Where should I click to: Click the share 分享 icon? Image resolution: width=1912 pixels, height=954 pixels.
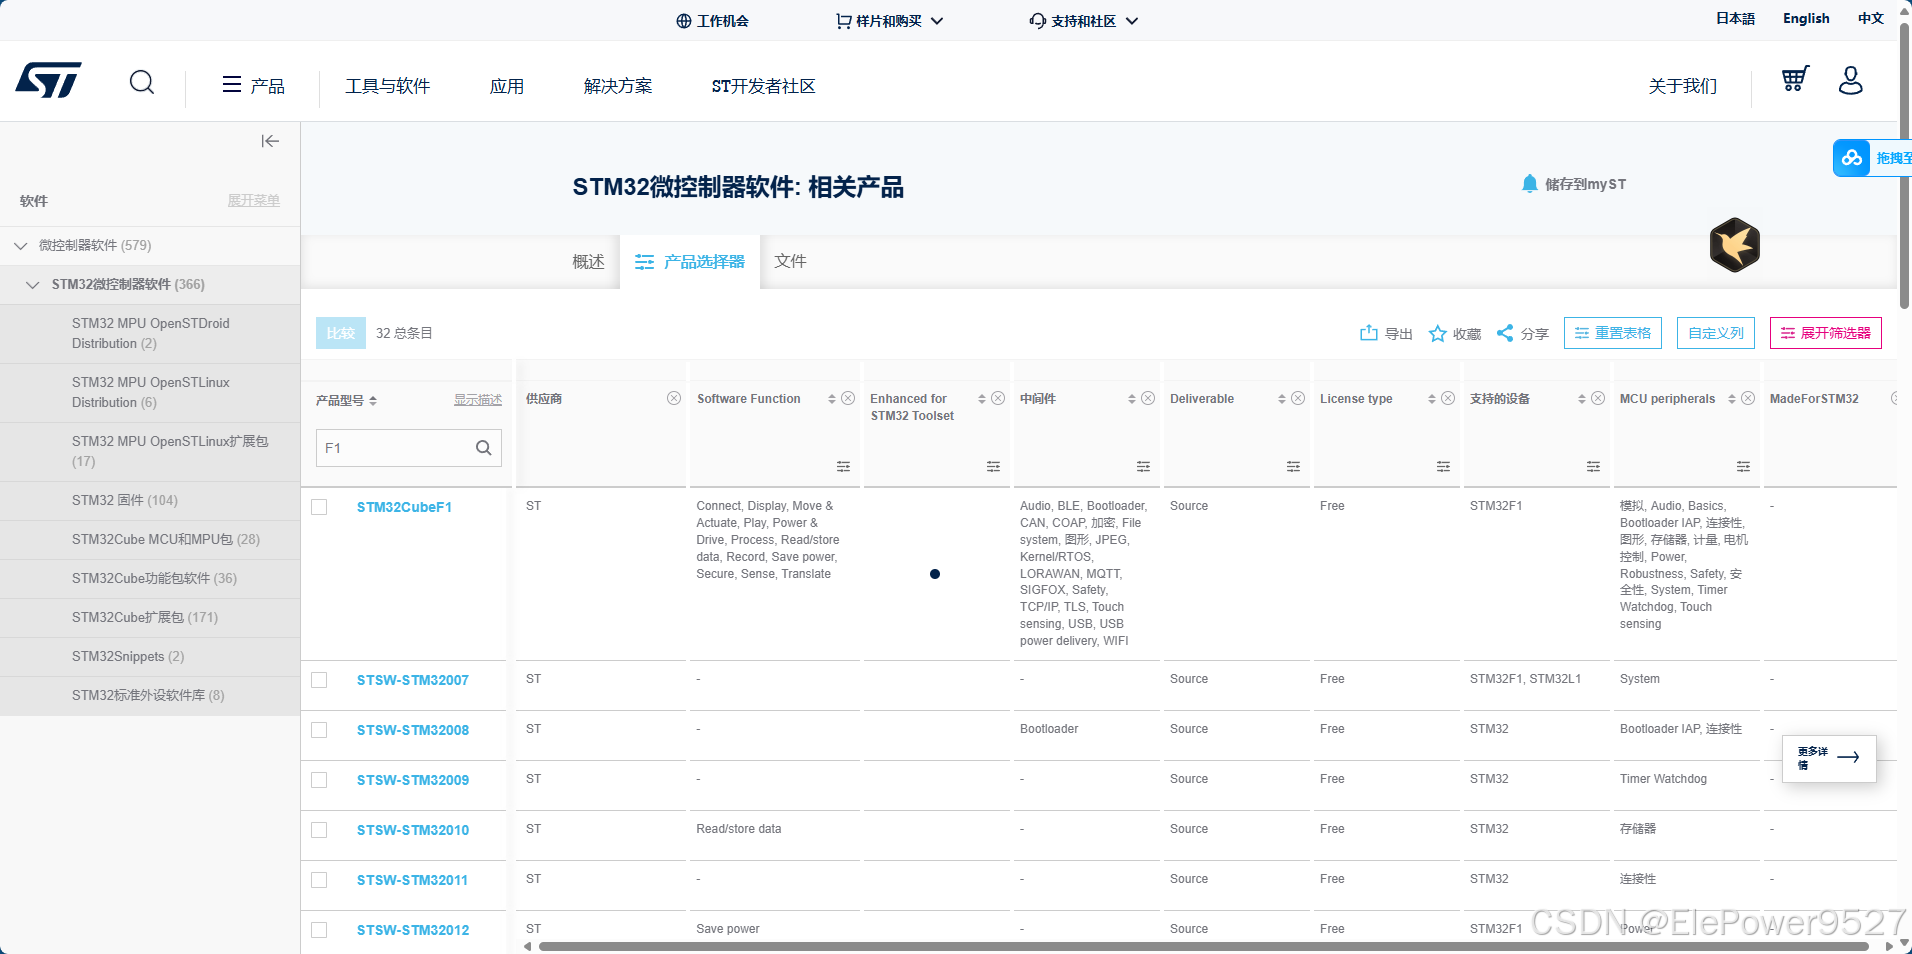pyautogui.click(x=1505, y=333)
